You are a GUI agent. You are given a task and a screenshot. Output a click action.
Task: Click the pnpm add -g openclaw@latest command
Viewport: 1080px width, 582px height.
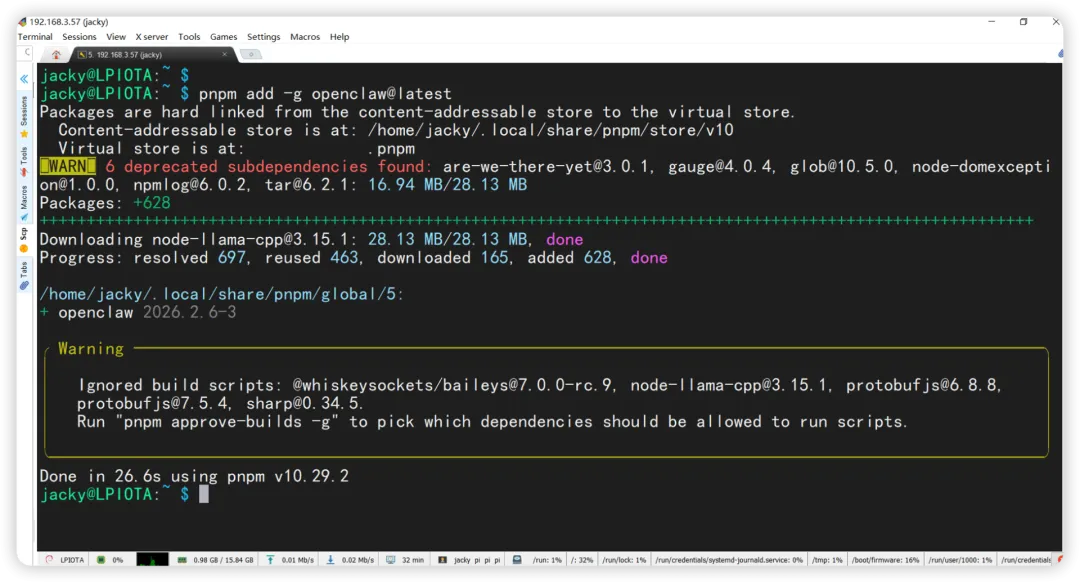click(x=325, y=94)
